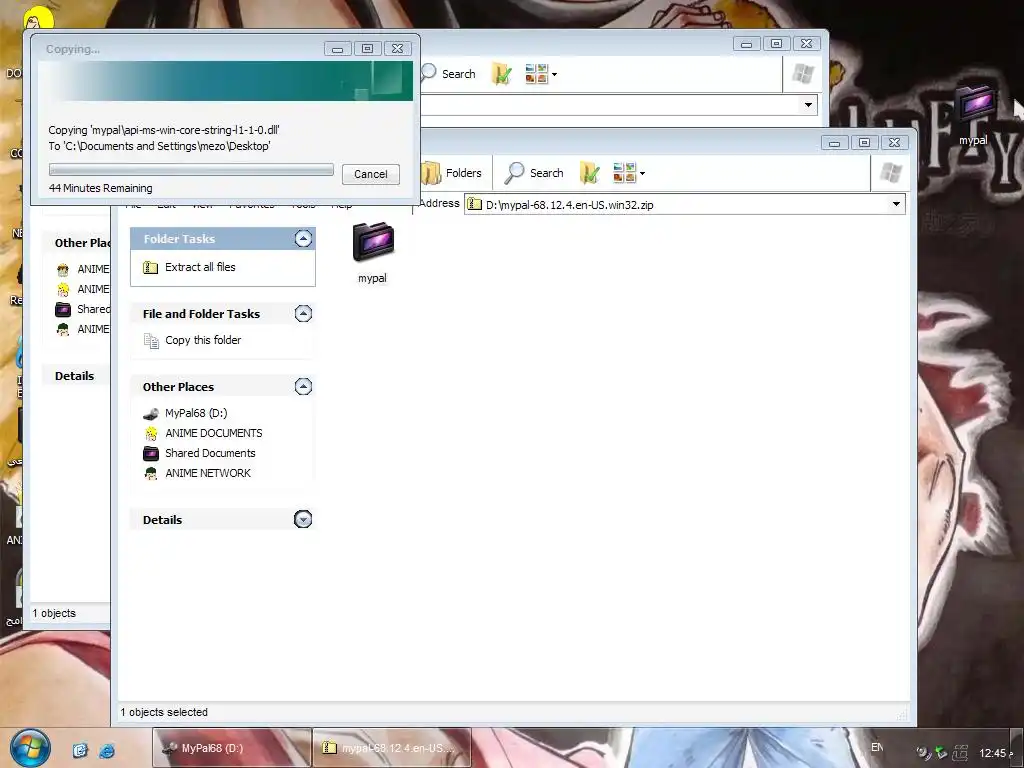Click the safely remove hardware tray icon
This screenshot has width=1024, height=768.
pos(941,752)
